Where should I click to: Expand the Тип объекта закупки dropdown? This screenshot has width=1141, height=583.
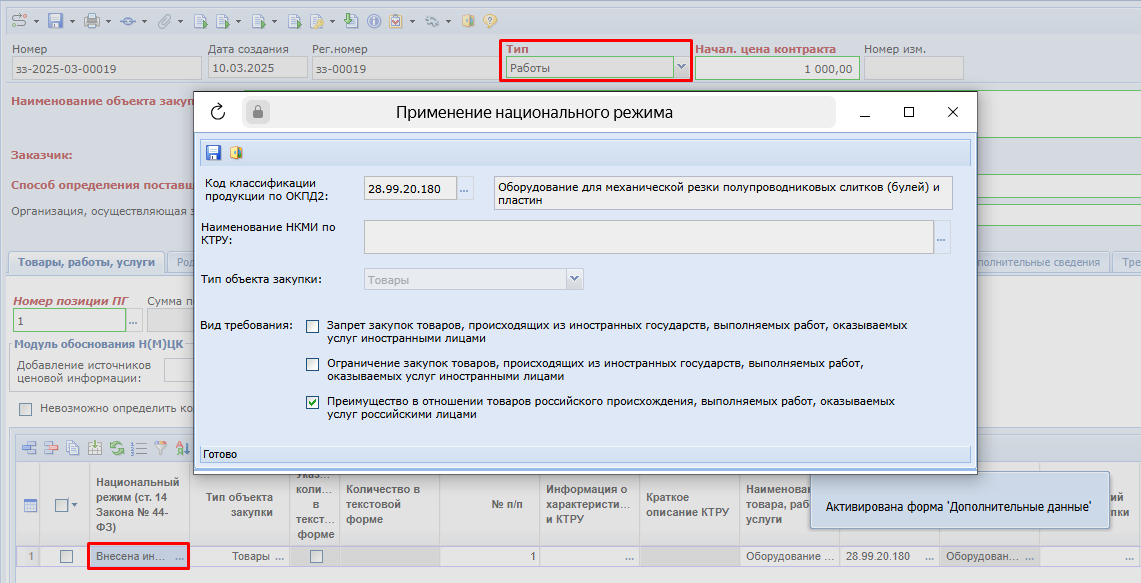pyautogui.click(x=575, y=277)
